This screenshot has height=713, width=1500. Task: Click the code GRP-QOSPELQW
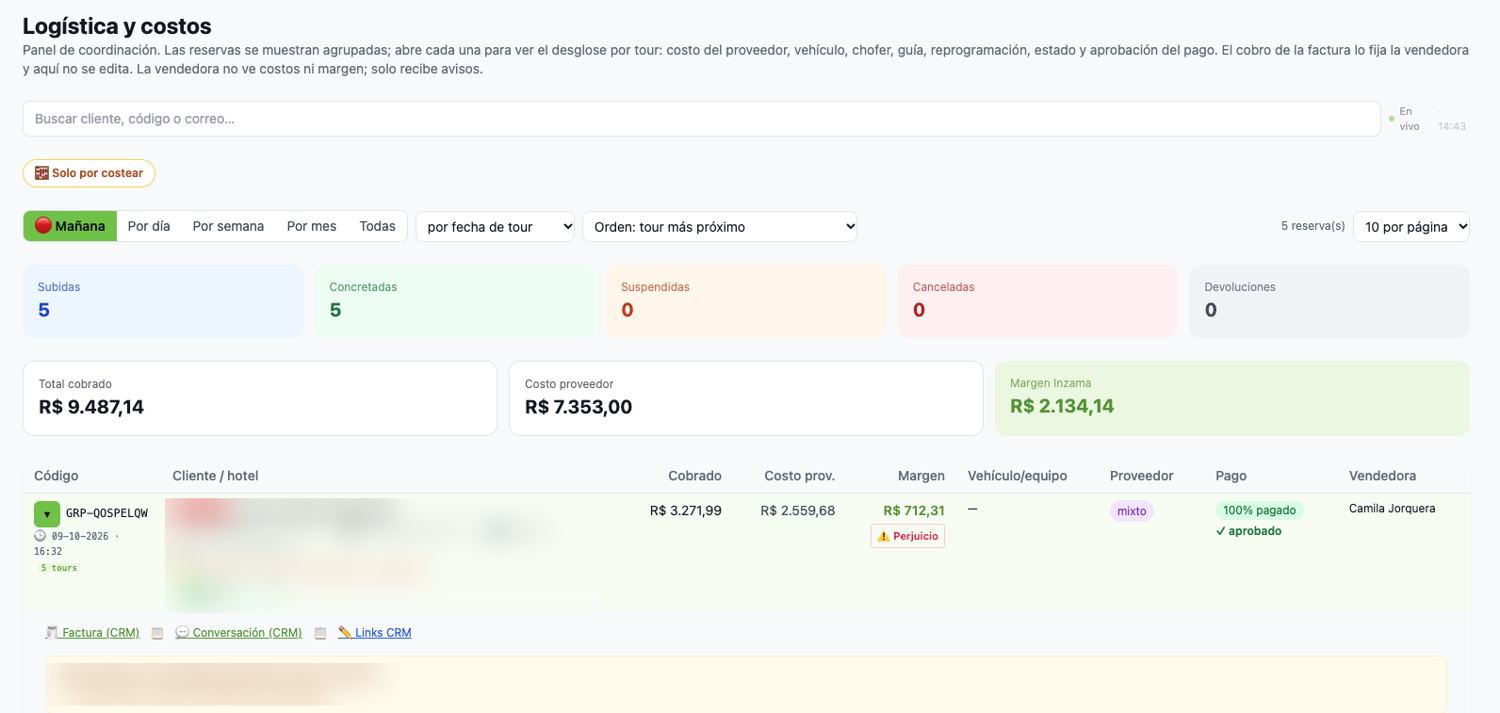point(107,513)
